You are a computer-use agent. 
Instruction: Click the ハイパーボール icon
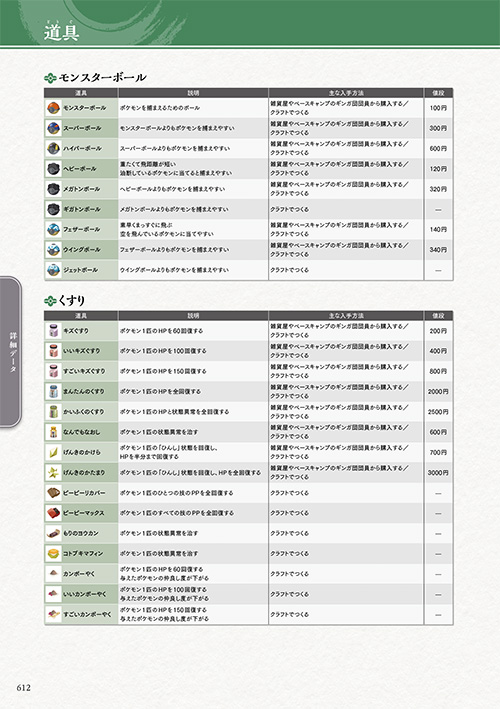click(x=53, y=148)
